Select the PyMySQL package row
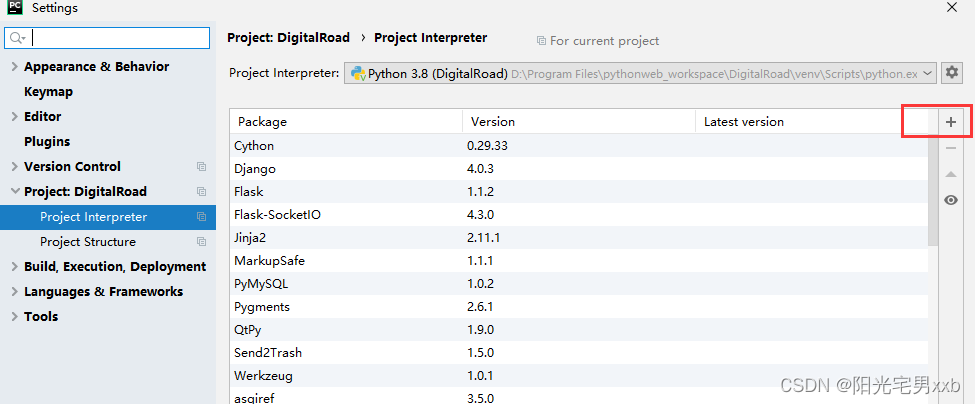 [579, 284]
